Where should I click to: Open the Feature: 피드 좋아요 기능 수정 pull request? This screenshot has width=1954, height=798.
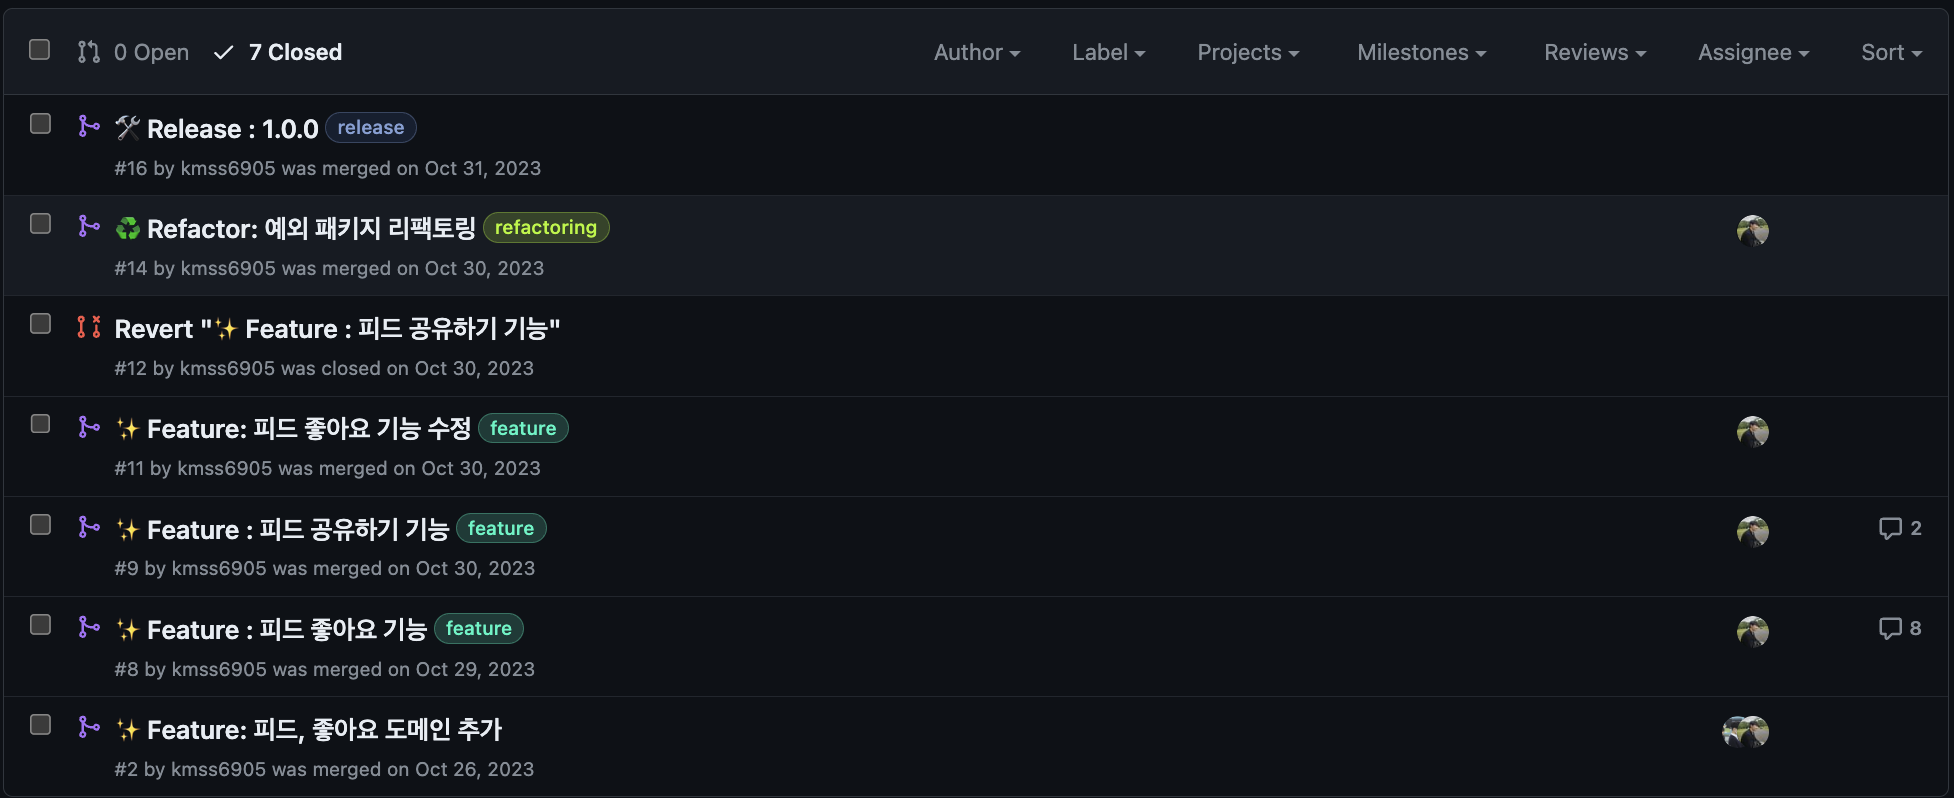pyautogui.click(x=309, y=429)
